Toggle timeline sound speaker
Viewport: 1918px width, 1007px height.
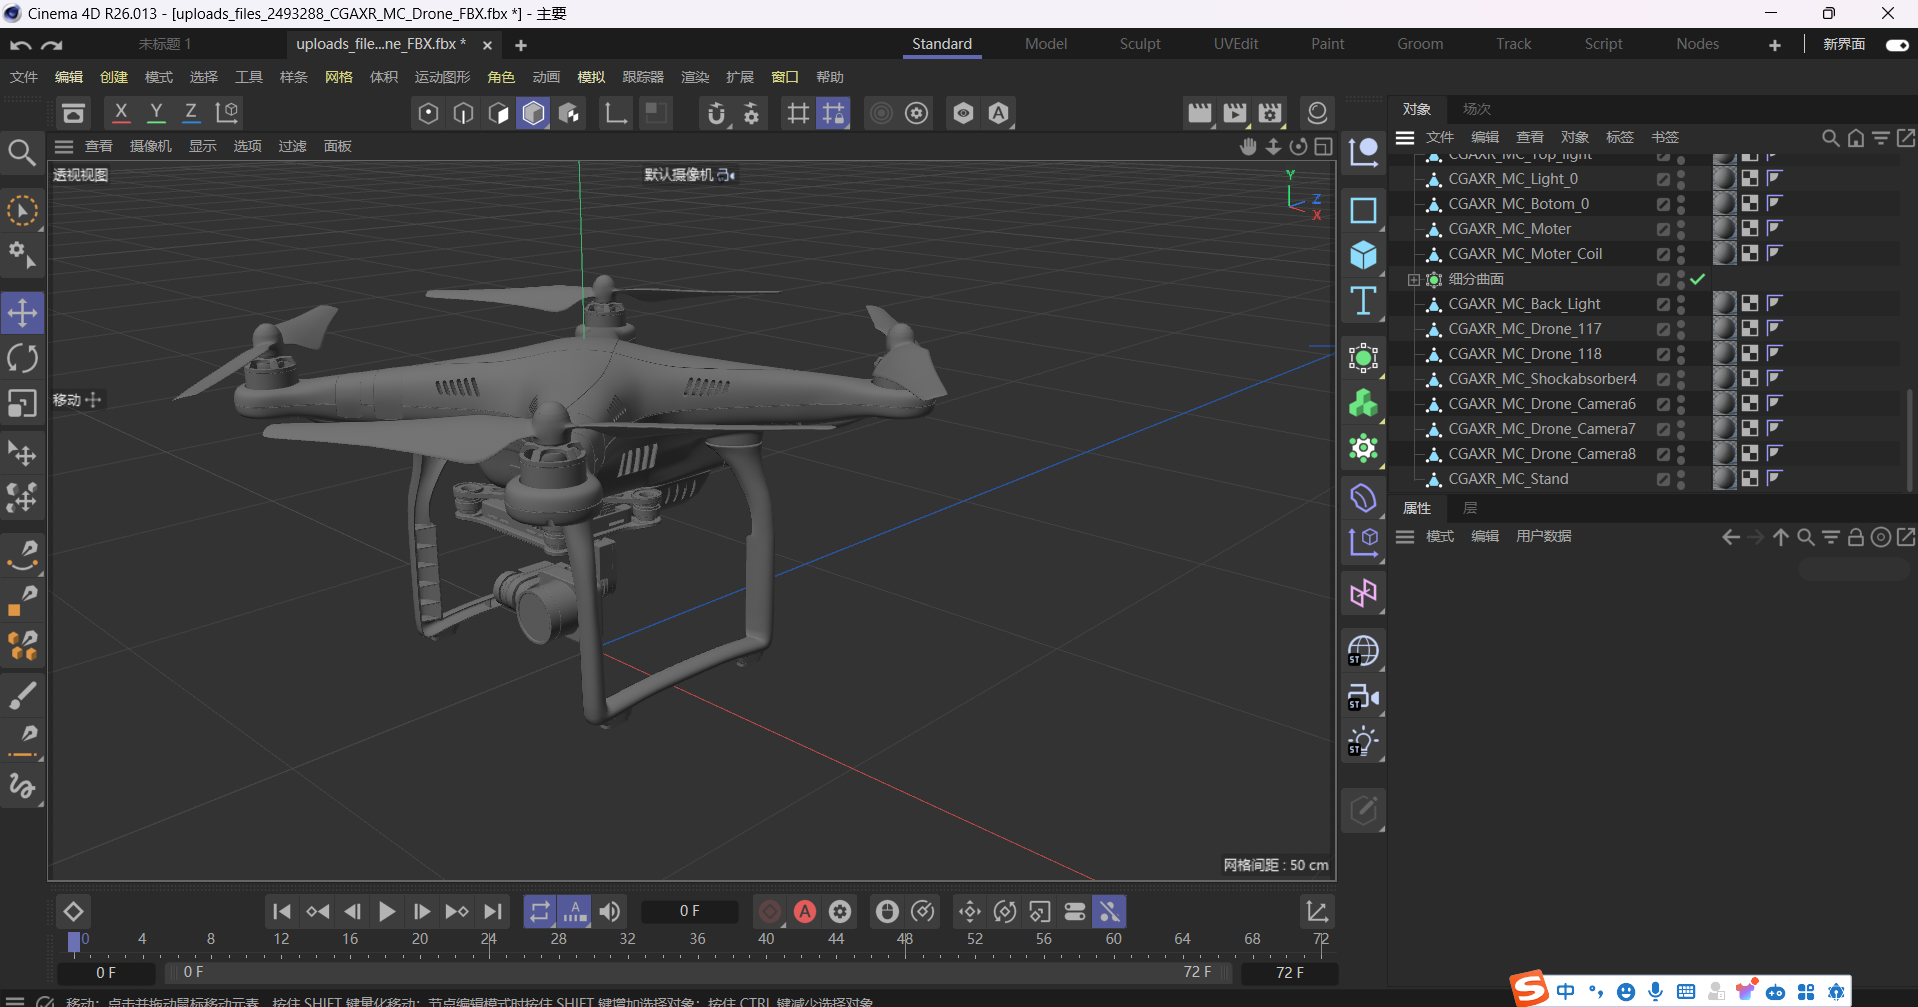pos(610,911)
